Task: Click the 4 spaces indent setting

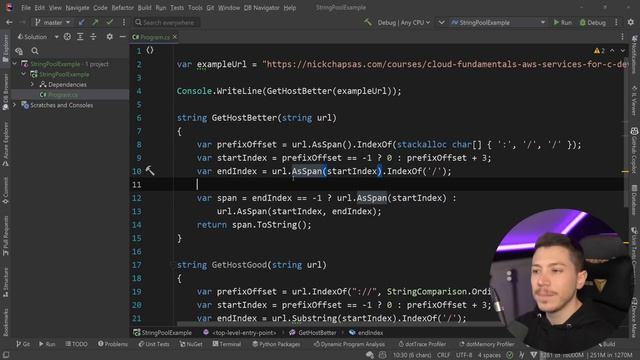Action: click(x=489, y=355)
